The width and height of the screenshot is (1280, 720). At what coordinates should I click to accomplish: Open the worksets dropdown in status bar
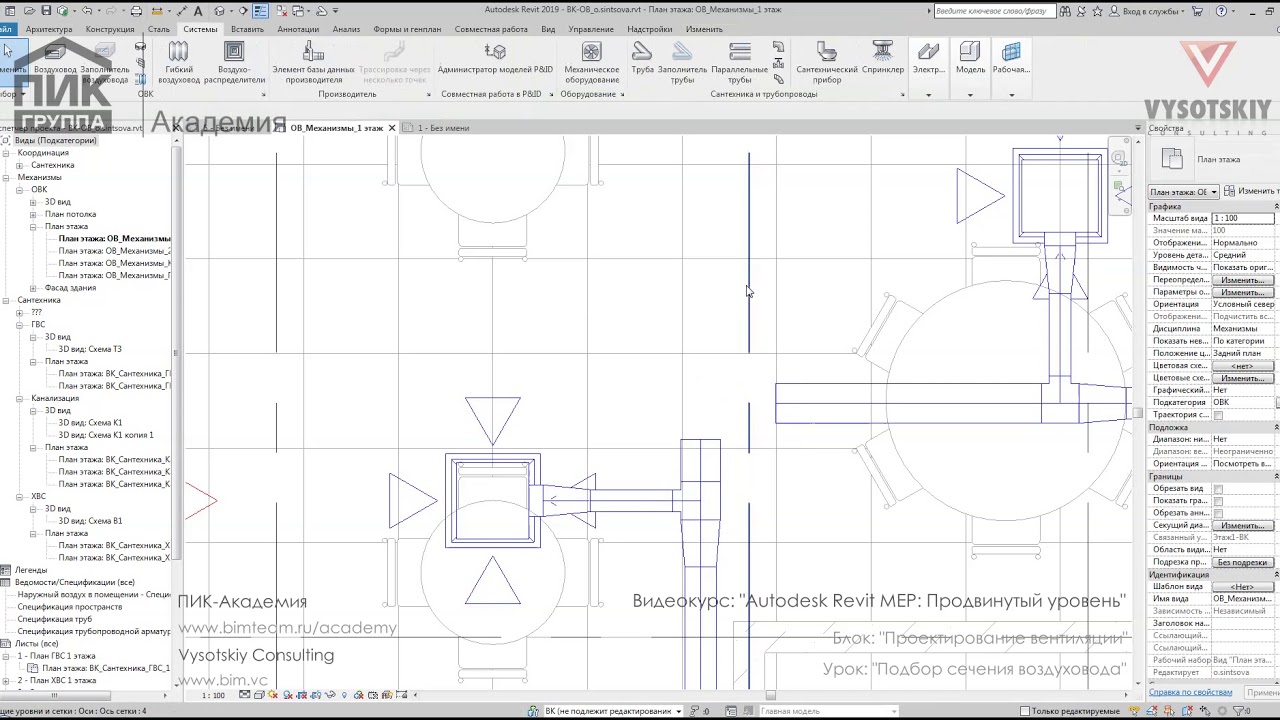pyautogui.click(x=614, y=711)
